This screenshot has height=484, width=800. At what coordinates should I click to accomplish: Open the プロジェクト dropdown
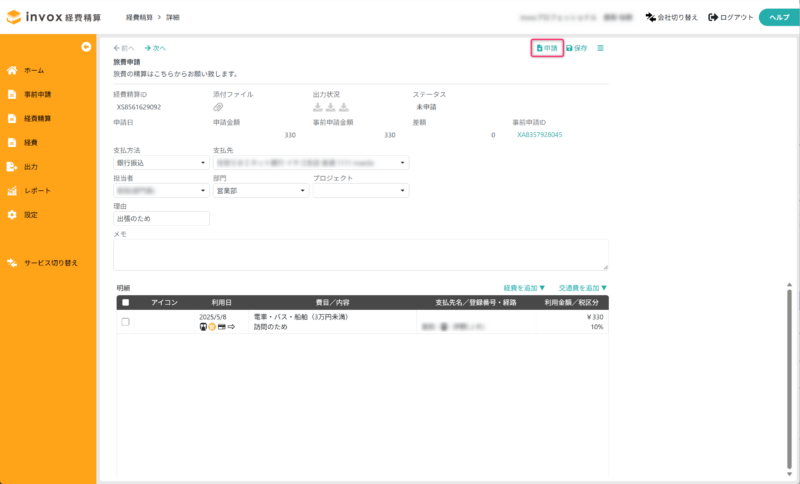(361, 191)
